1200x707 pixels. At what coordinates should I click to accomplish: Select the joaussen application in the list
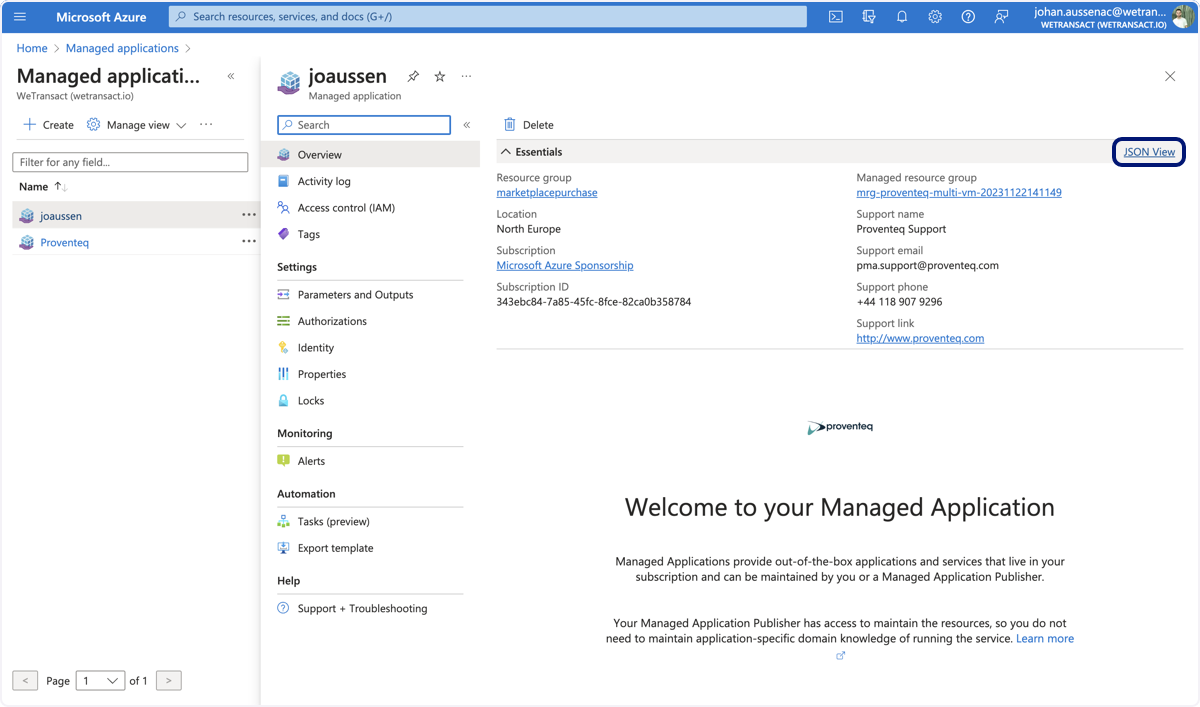tap(61, 216)
